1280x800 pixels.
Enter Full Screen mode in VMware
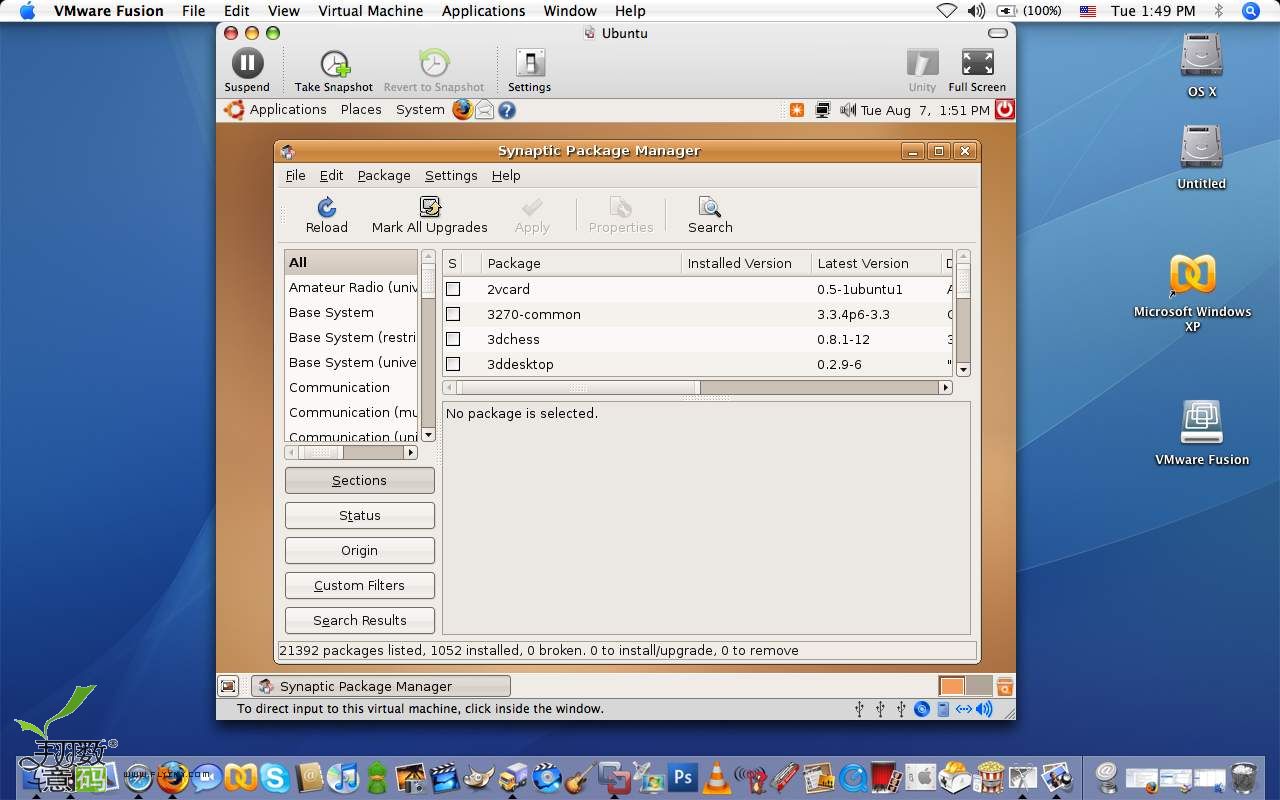tap(977, 63)
